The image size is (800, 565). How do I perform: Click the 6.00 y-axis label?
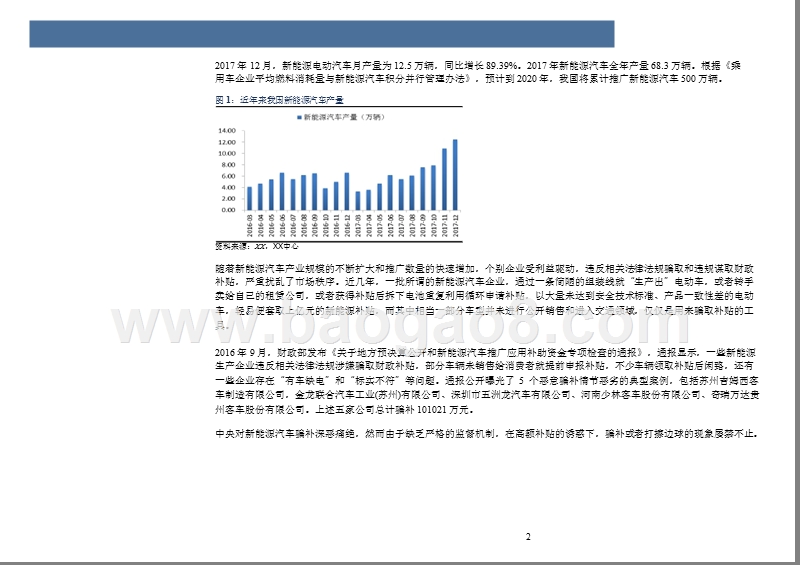229,176
